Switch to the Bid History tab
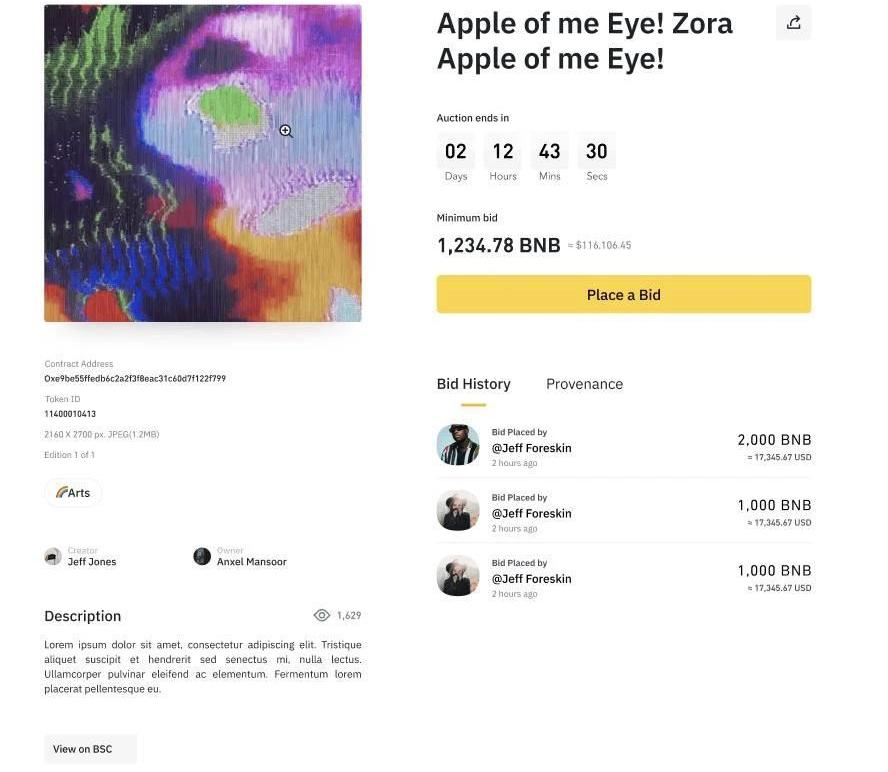The image size is (888, 772). click(x=473, y=384)
